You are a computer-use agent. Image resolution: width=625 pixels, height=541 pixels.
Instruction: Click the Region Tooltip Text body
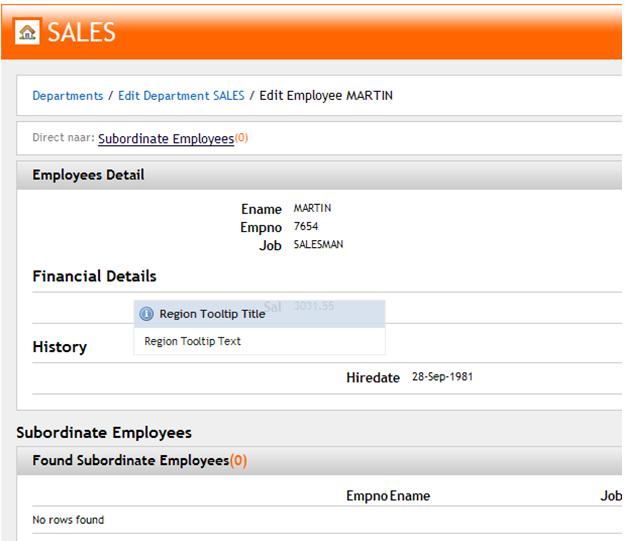pos(192,342)
